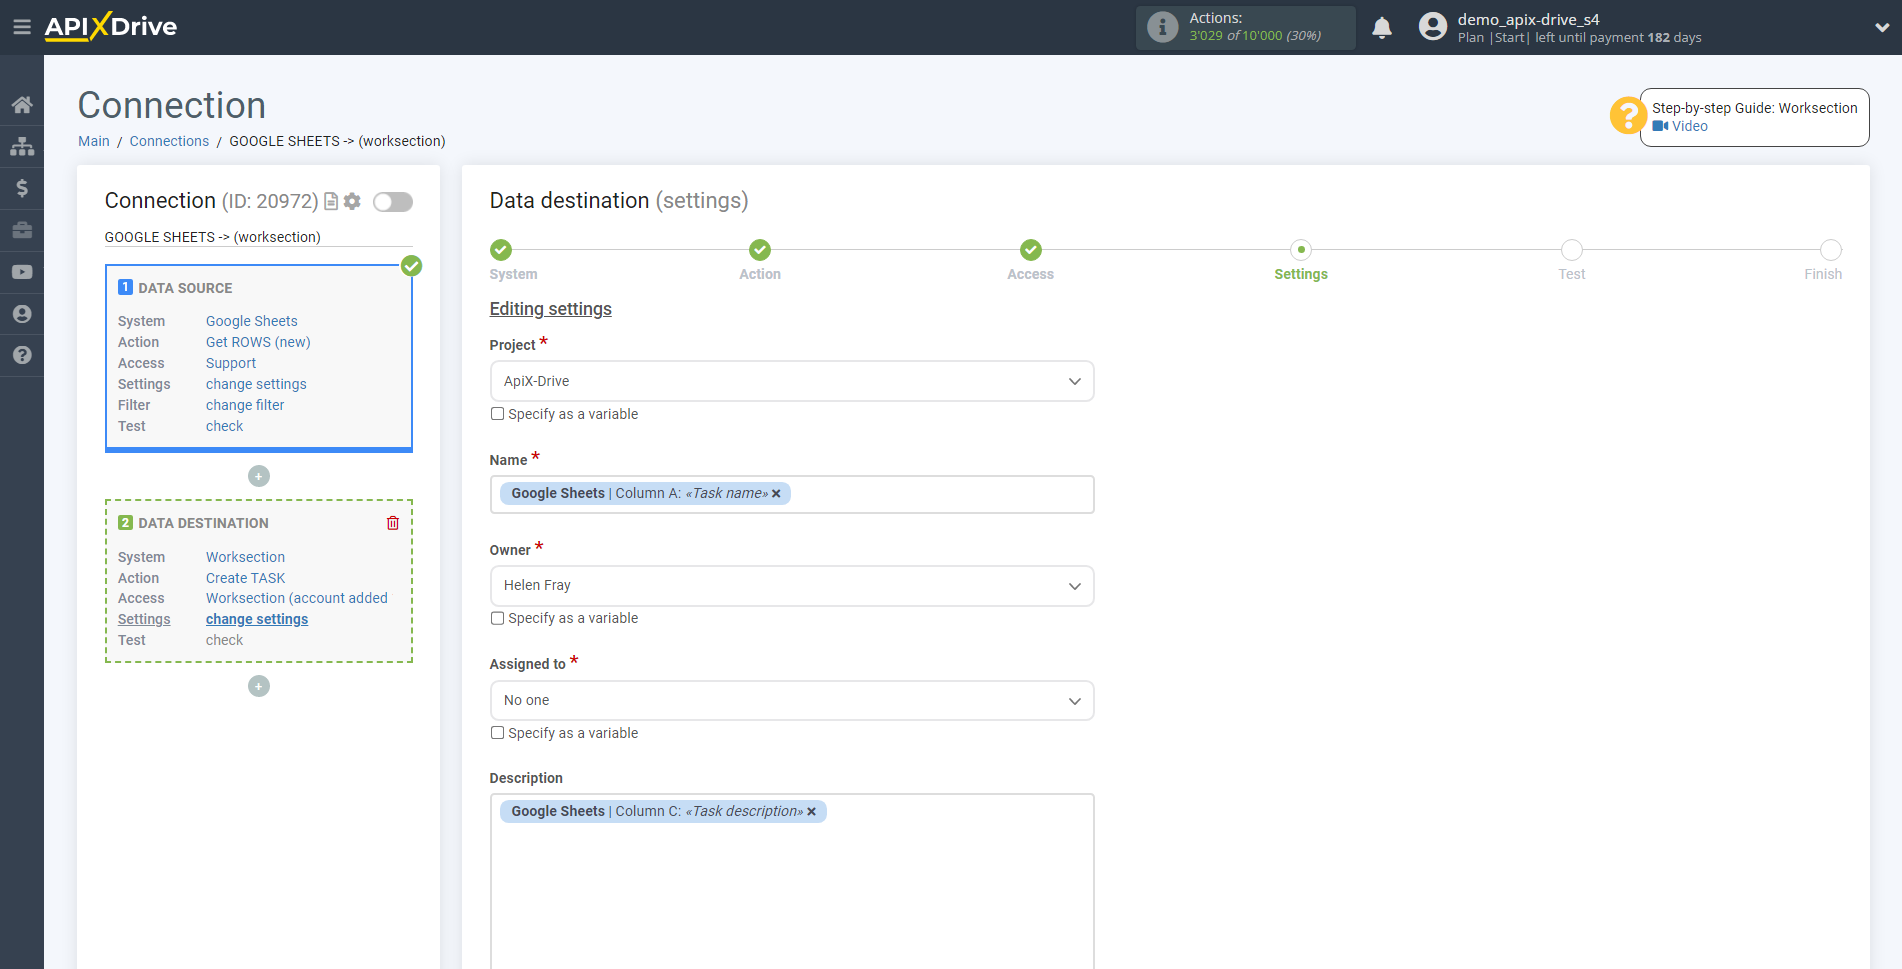This screenshot has width=1902, height=969.
Task: Open the help question icon in sidebar
Action: (x=22, y=355)
